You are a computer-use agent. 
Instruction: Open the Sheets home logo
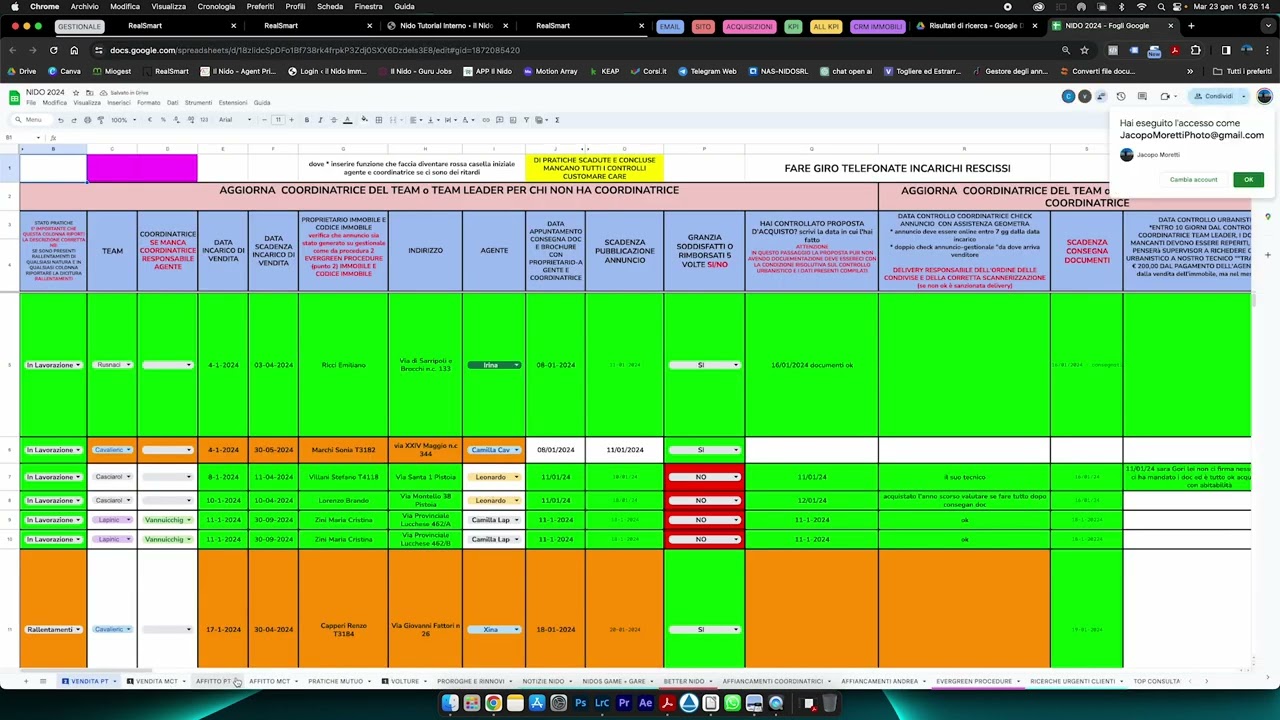pyautogui.click(x=14, y=97)
